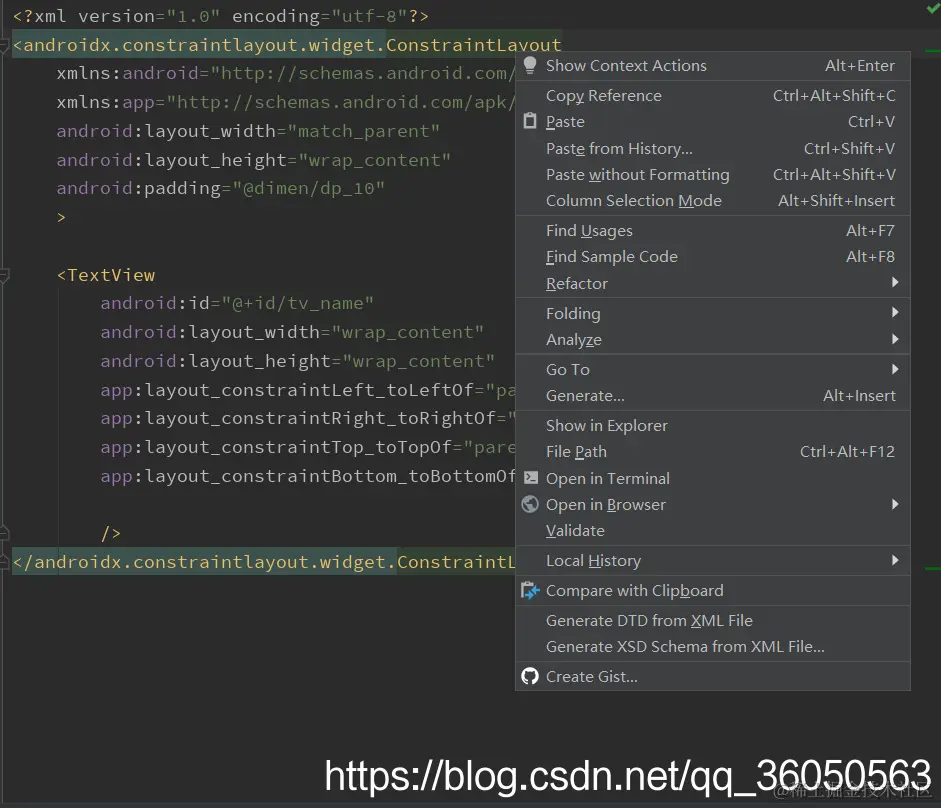Click the app:layout_constraintBottom_toBottomOf attribute
941x808 pixels.
pyautogui.click(x=308, y=476)
